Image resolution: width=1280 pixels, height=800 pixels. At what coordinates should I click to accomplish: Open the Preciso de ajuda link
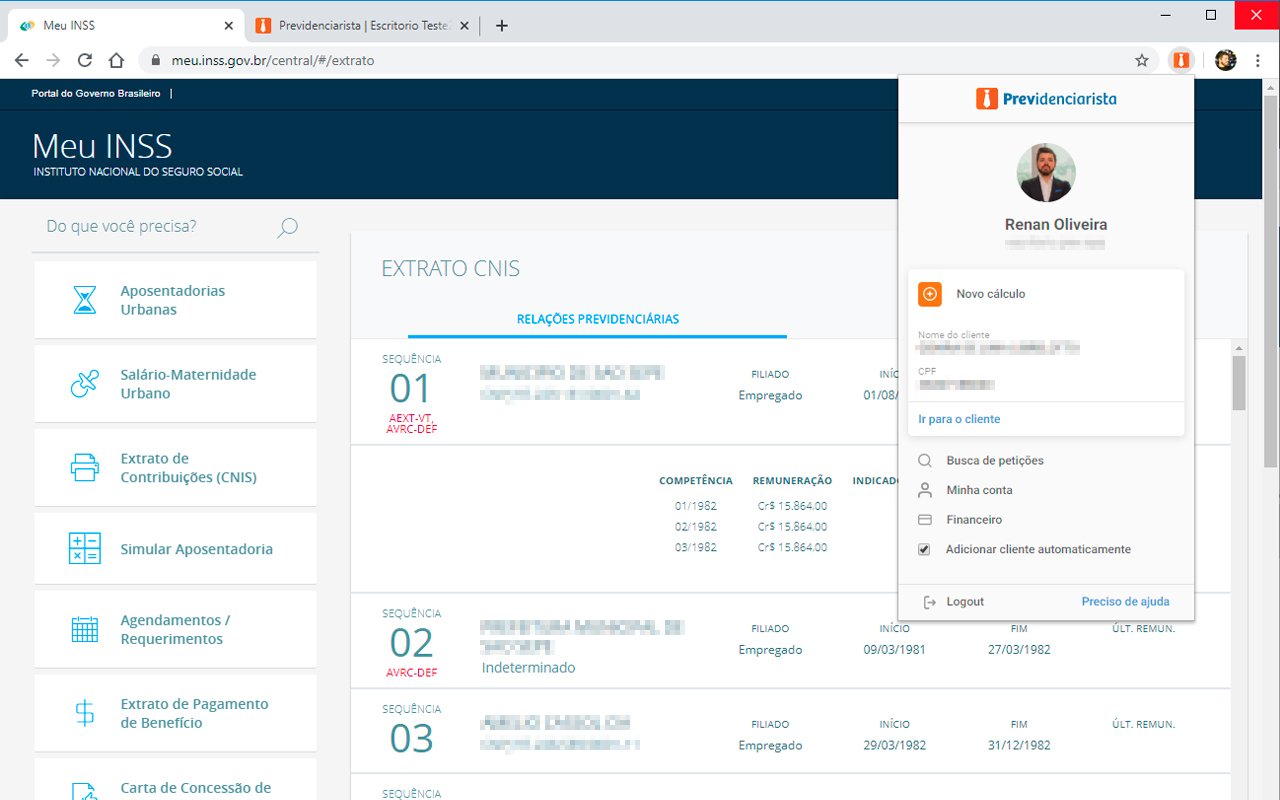tap(1125, 602)
